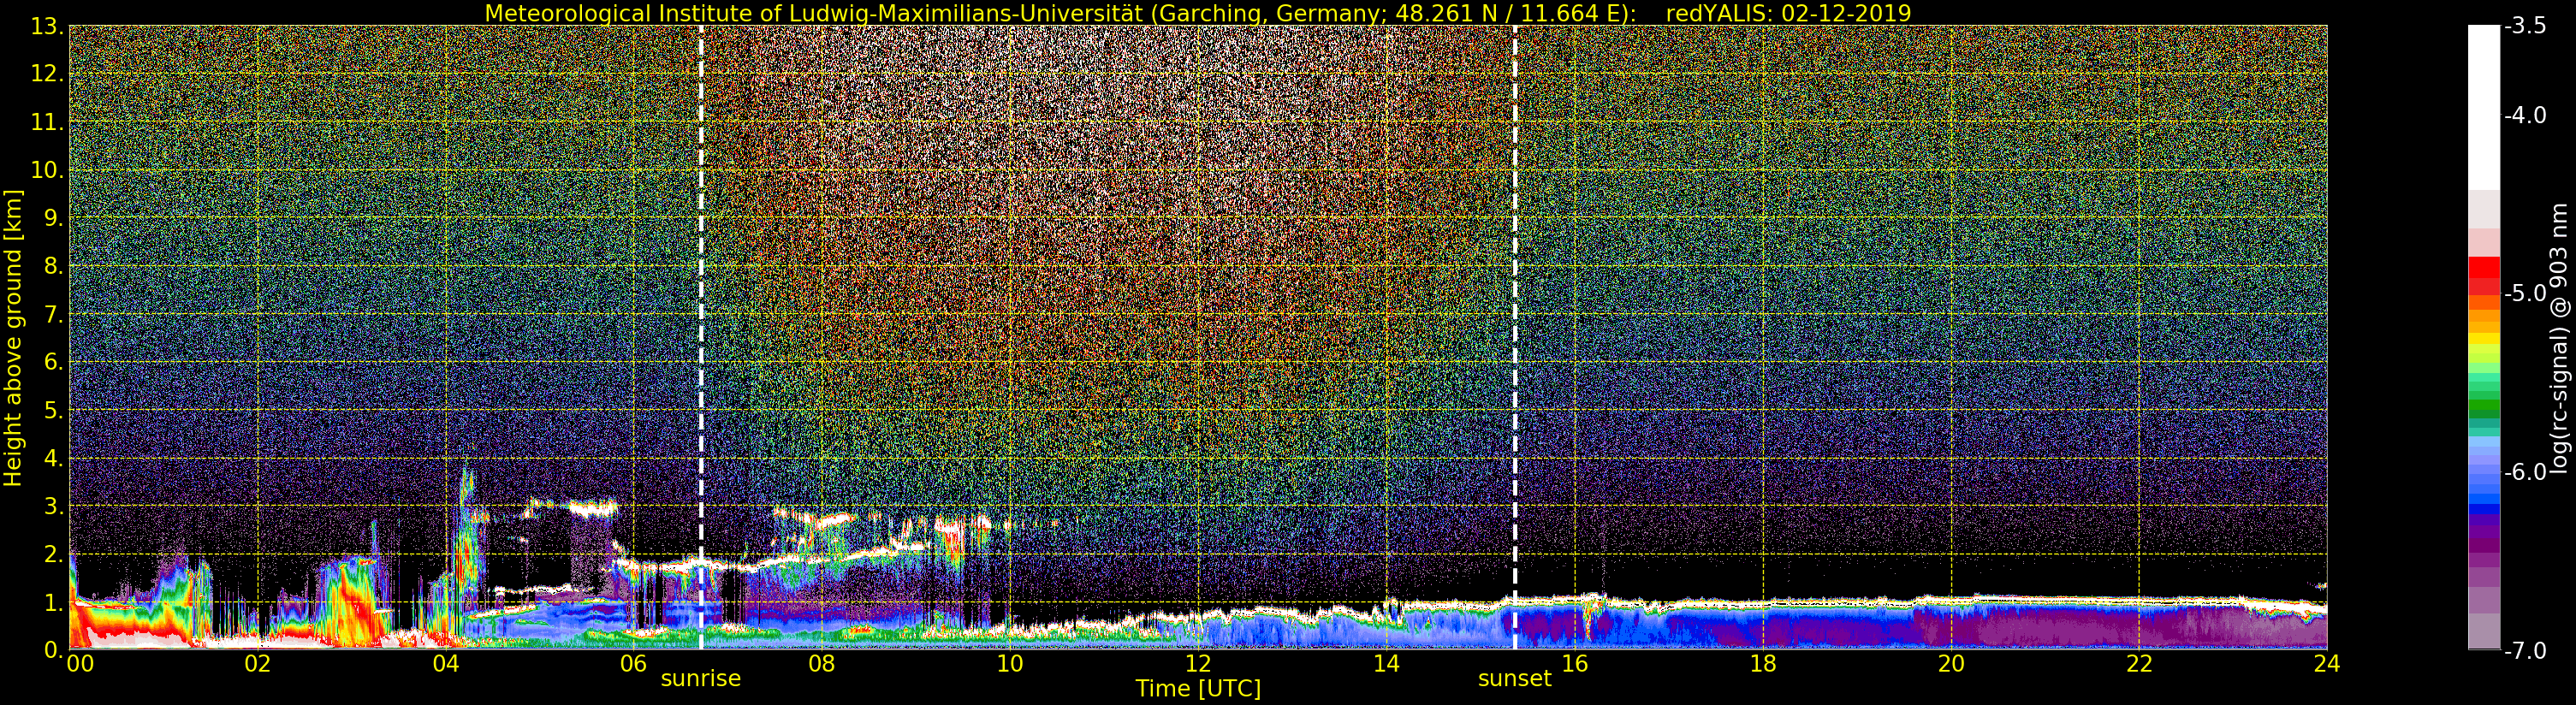Click the time axis tick label 12

pos(1198,664)
